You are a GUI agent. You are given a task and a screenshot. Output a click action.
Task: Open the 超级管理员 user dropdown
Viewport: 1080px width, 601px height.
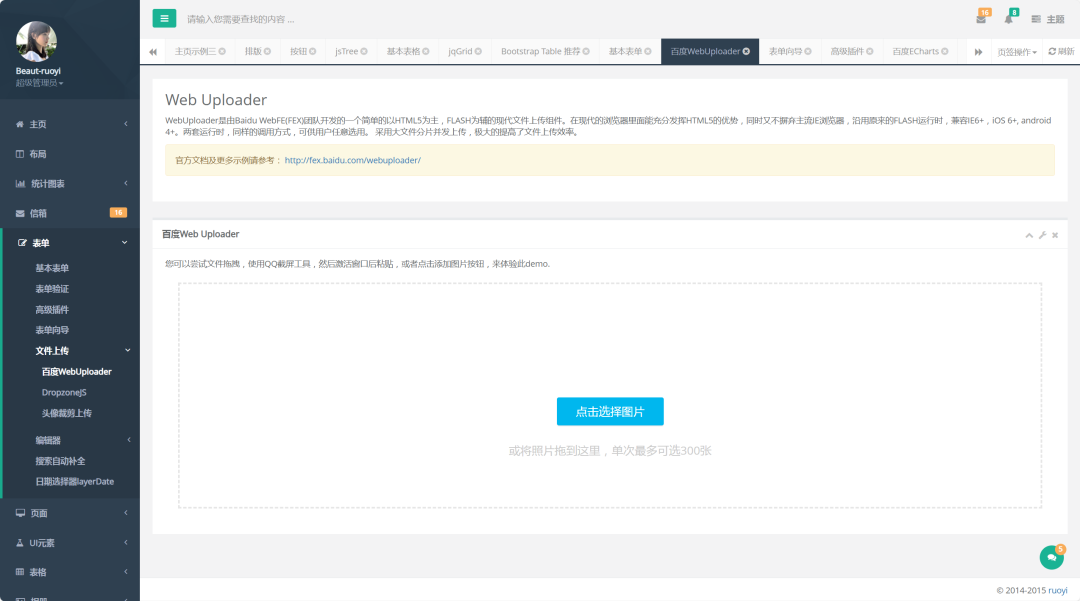point(40,83)
